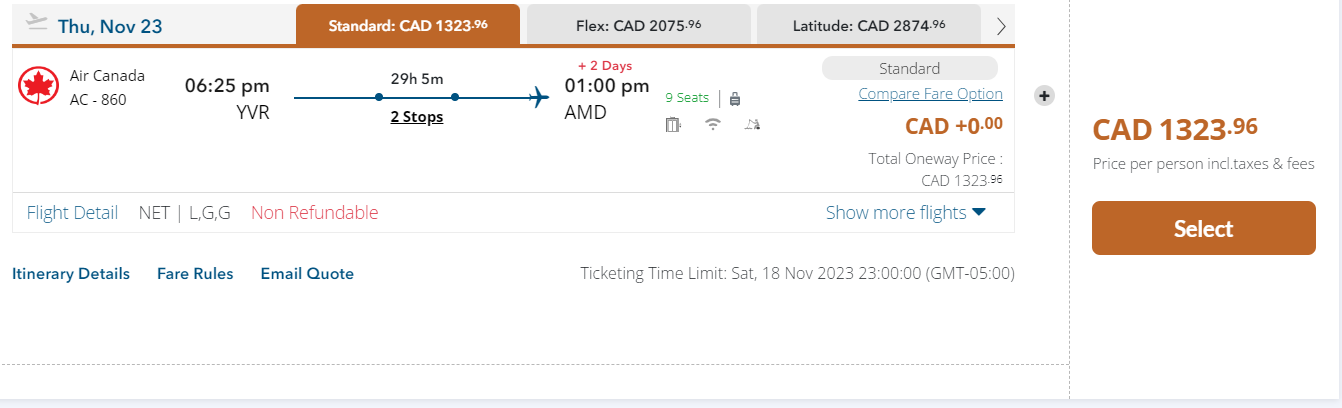The height and width of the screenshot is (408, 1342).
Task: Click the plus icon beside fare
Action: [x=1044, y=96]
